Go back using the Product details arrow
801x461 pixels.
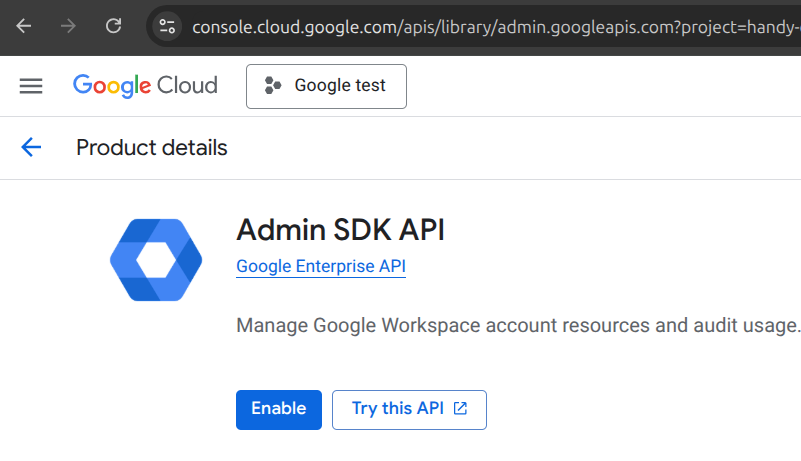pyautogui.click(x=31, y=148)
